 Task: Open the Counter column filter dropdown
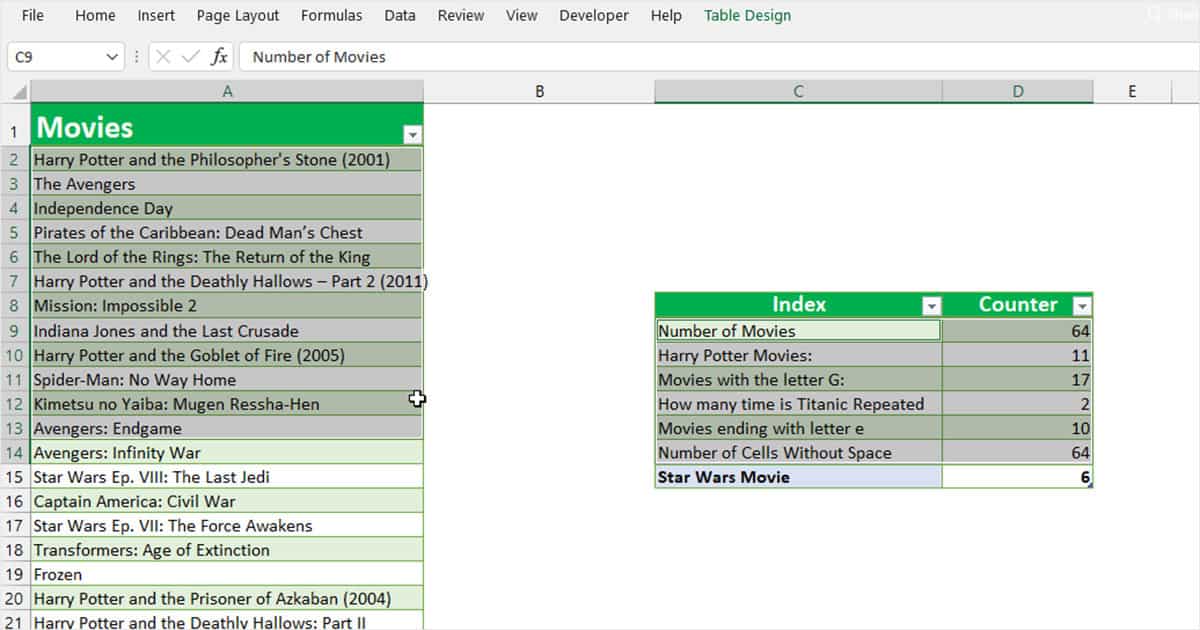[x=1084, y=304]
